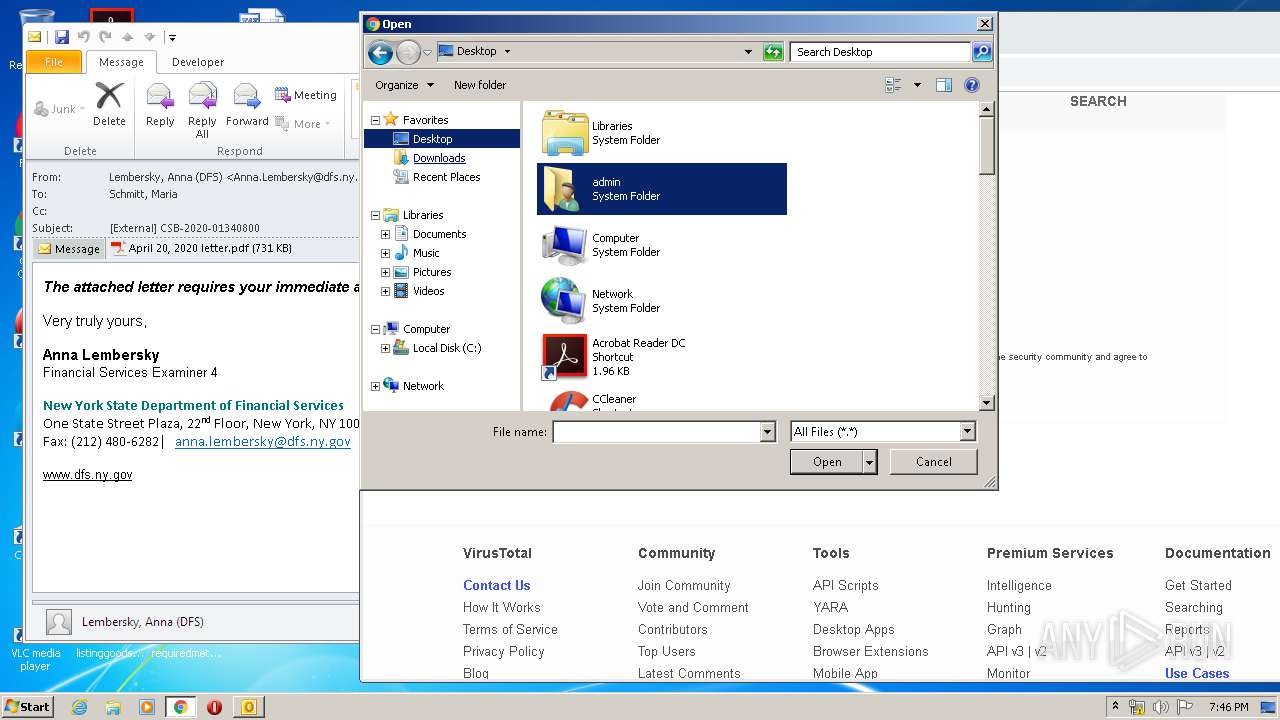Click Join Community link on webpage
The height and width of the screenshot is (720, 1280).
(x=684, y=585)
